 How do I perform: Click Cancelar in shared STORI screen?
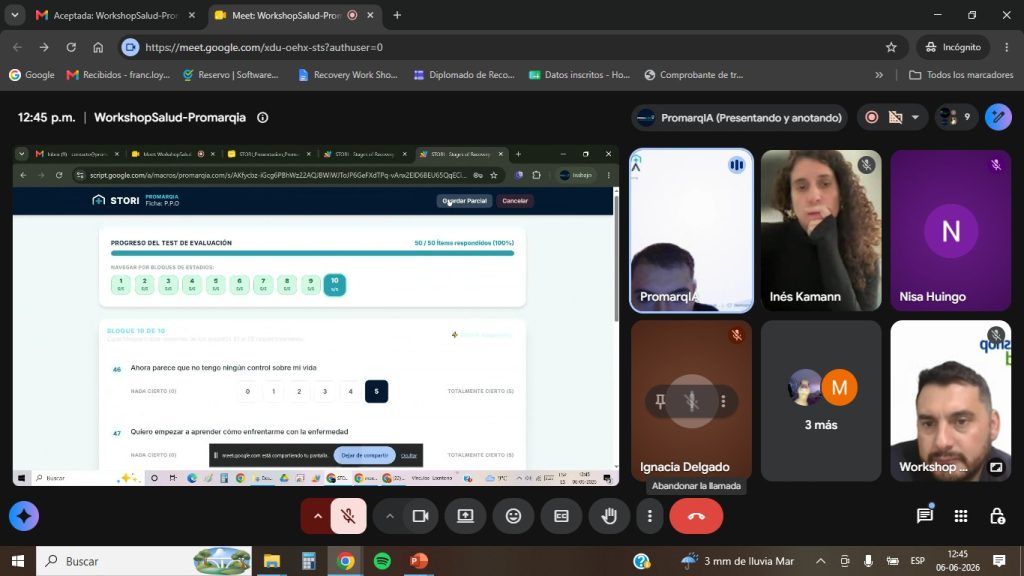point(515,200)
